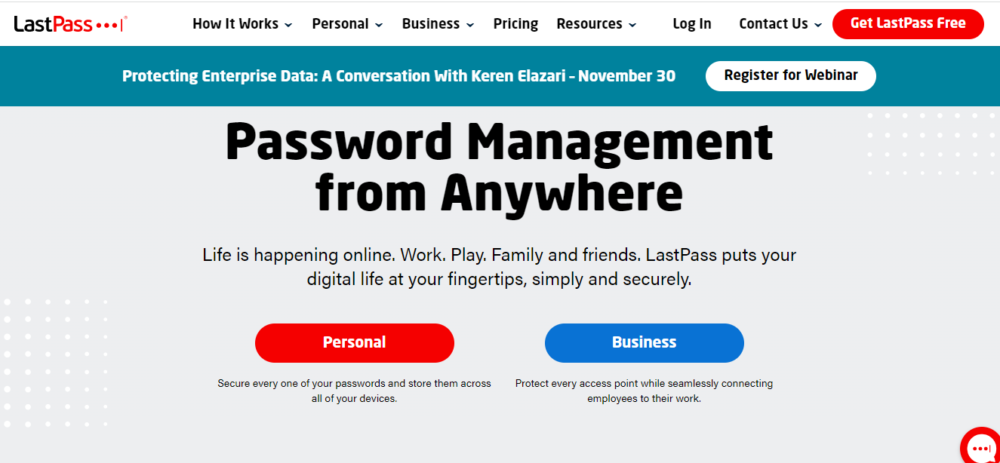
Task: Click the Password Management from Anywhere heading
Action: [x=499, y=167]
